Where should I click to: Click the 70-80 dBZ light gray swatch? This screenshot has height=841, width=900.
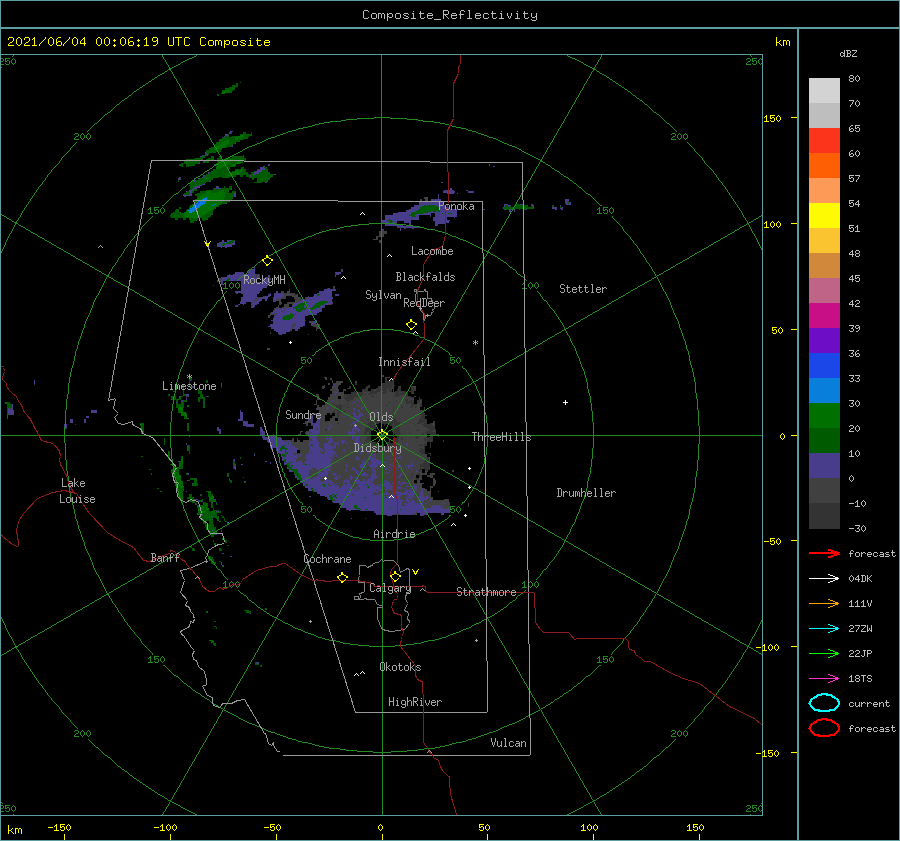coord(824,90)
